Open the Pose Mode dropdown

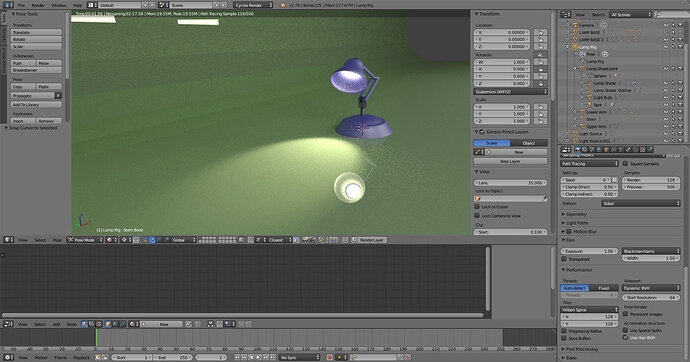[85, 240]
